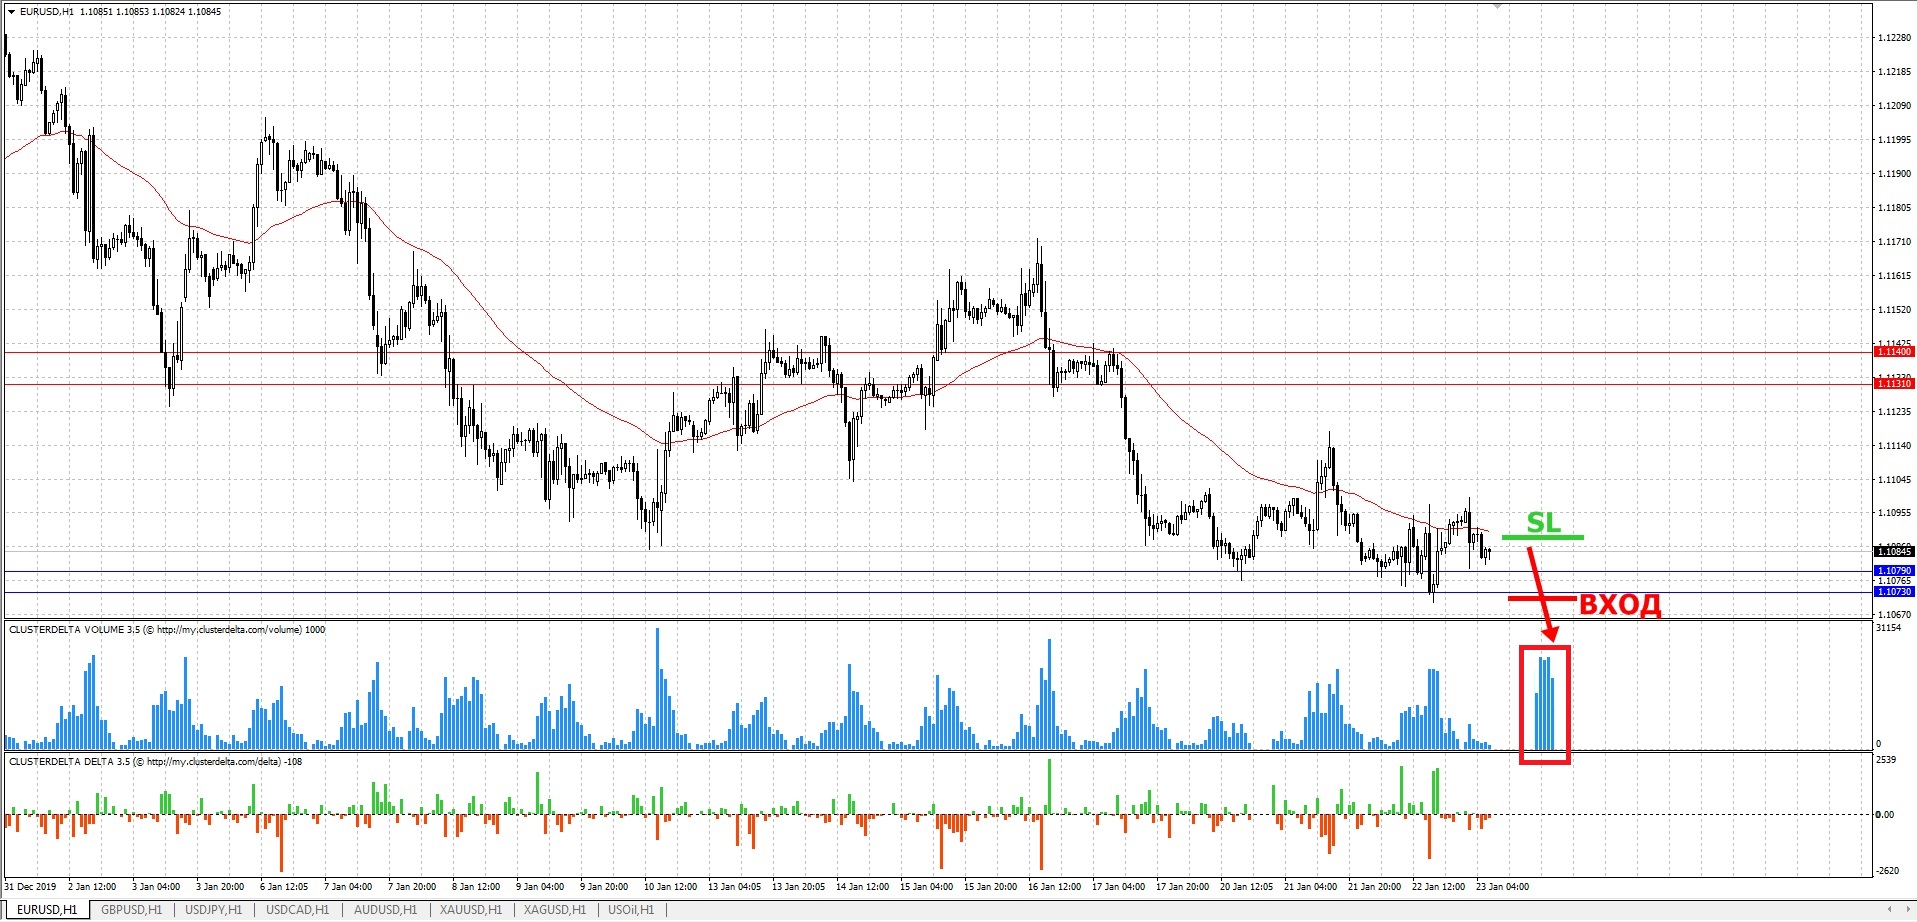Open the XAGUSD,H1 silver tab
Viewport: 1917px width, 922px height.
coord(554,910)
